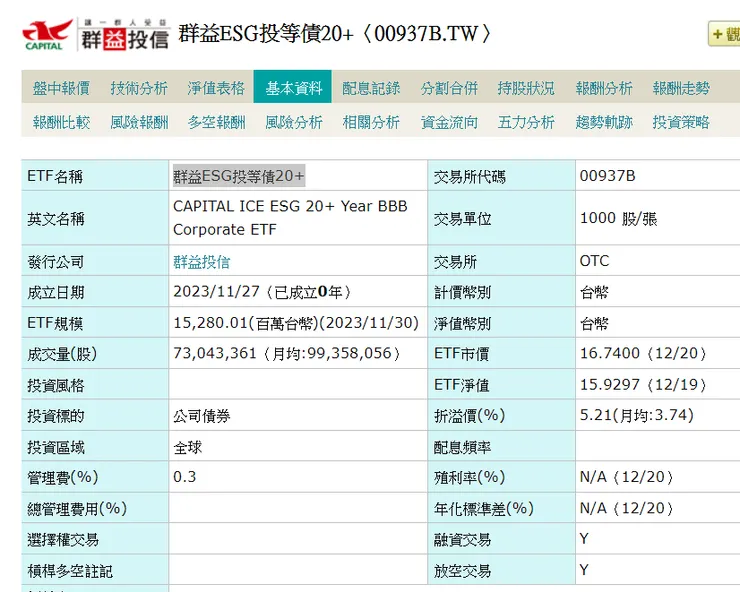Go to the 分割合併 tab
Viewport: 740px width, 592px height.
click(x=449, y=88)
